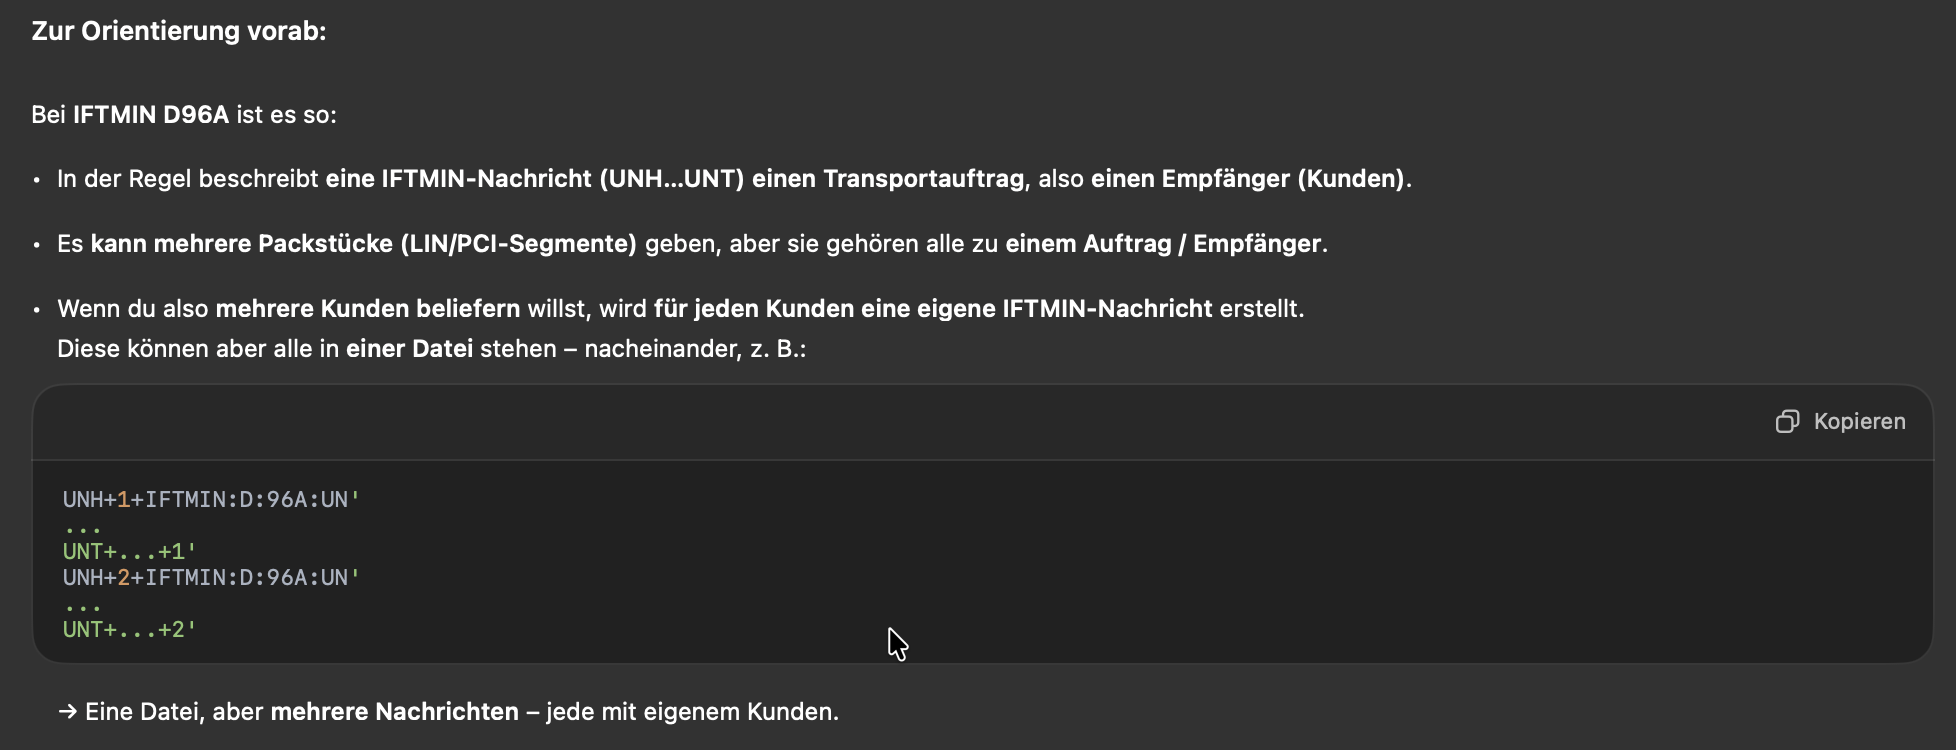Click the bold text 'einem Auftrag / Empfänger'
Viewport: 1956px width, 750px height.
point(1163,244)
